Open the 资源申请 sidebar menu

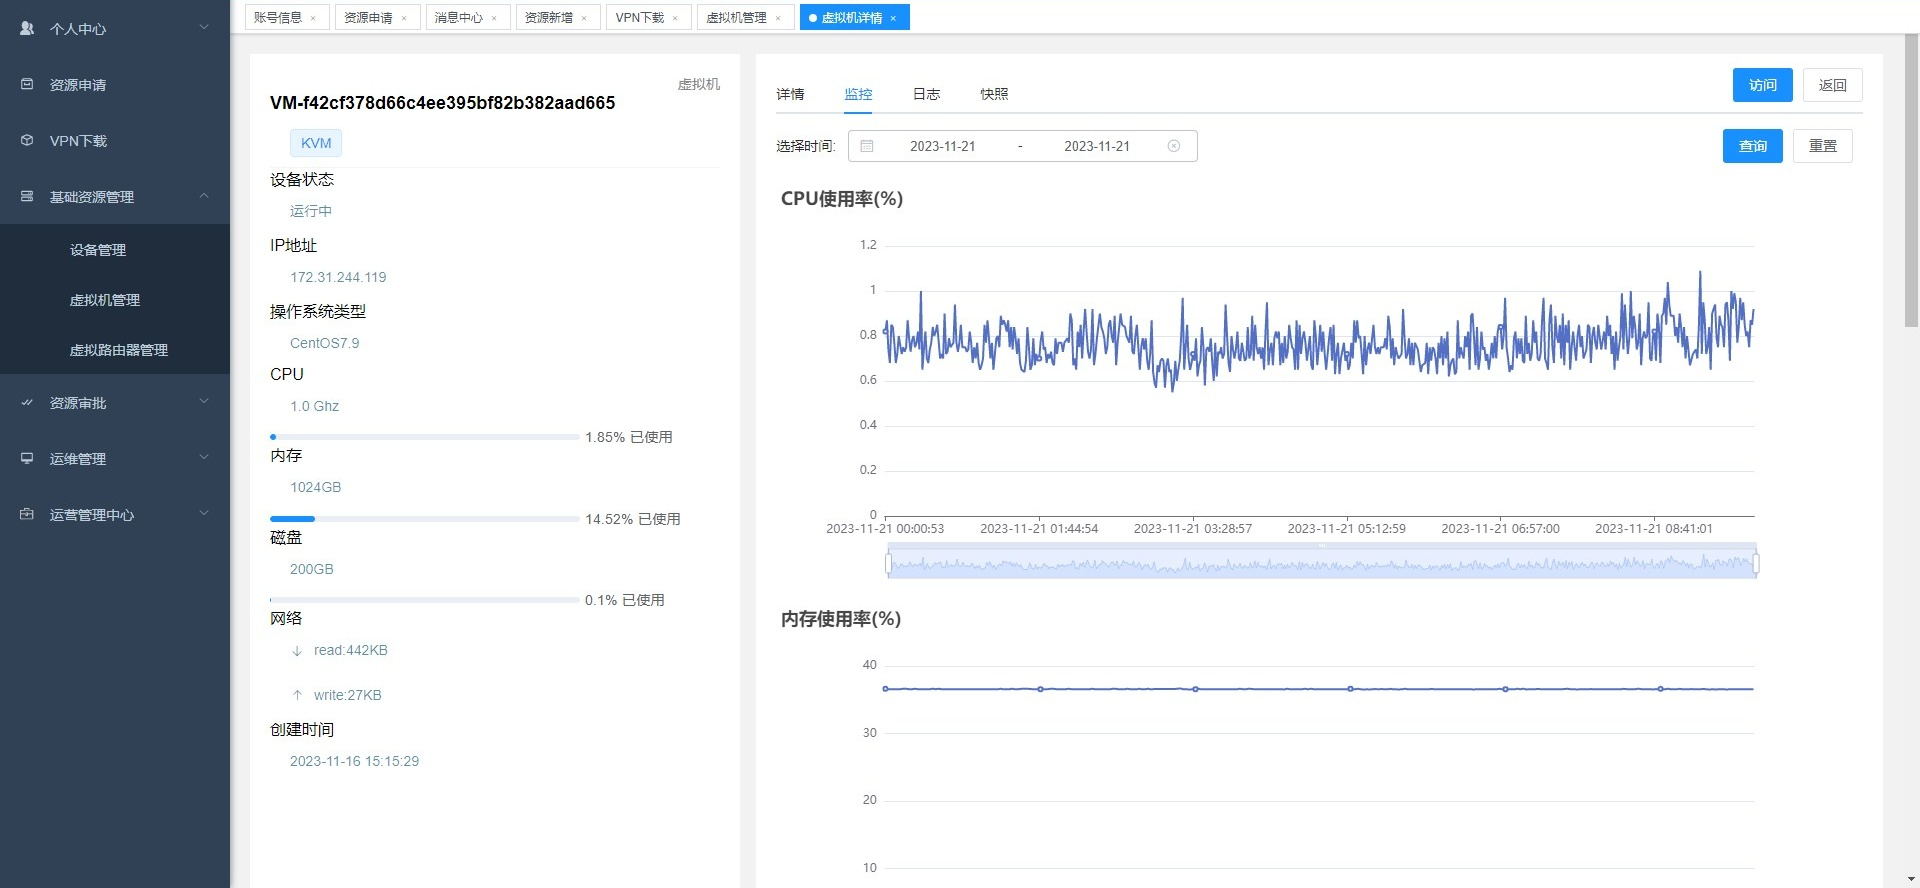click(115, 84)
